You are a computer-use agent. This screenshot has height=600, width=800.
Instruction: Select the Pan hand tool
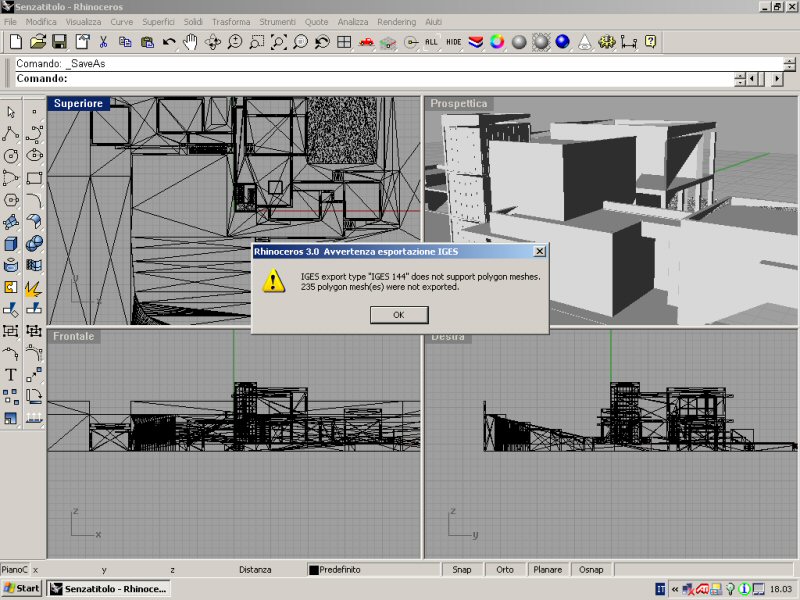pyautogui.click(x=190, y=42)
